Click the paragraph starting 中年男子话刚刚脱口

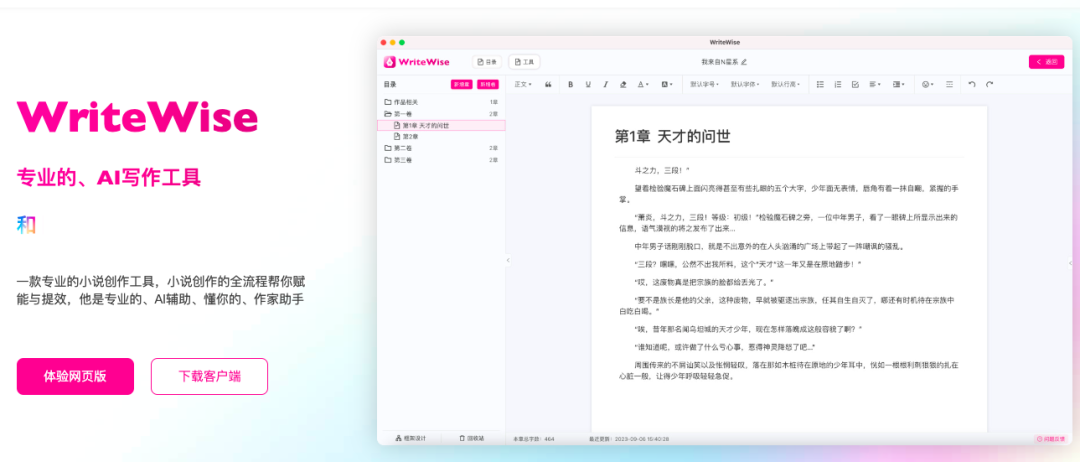pos(768,246)
